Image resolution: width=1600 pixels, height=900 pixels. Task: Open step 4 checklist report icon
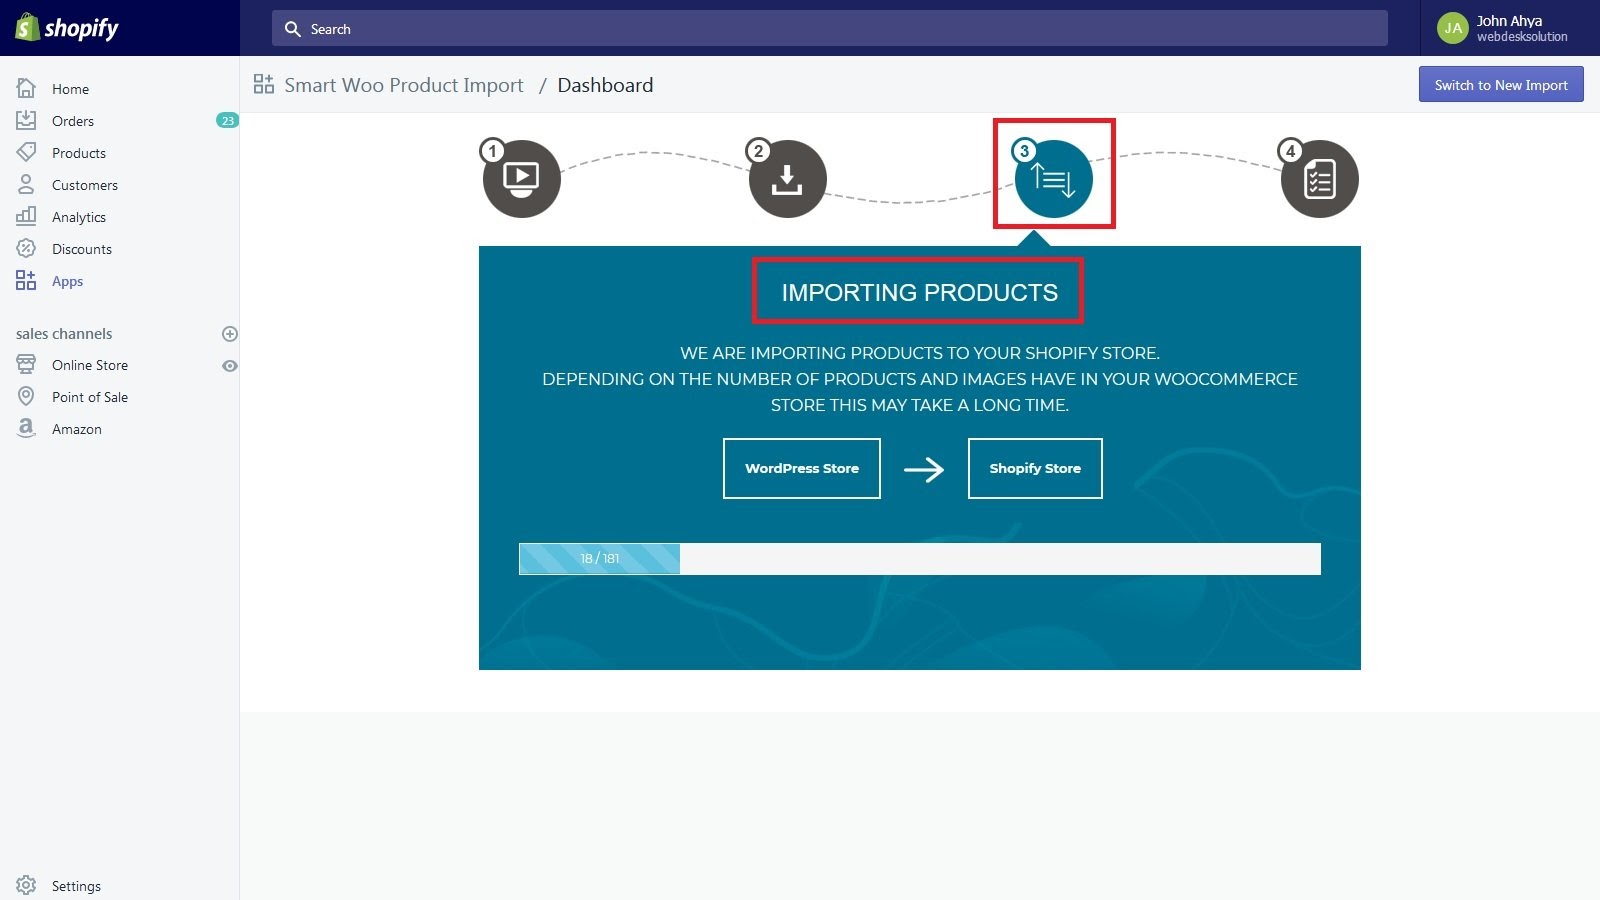click(1319, 179)
